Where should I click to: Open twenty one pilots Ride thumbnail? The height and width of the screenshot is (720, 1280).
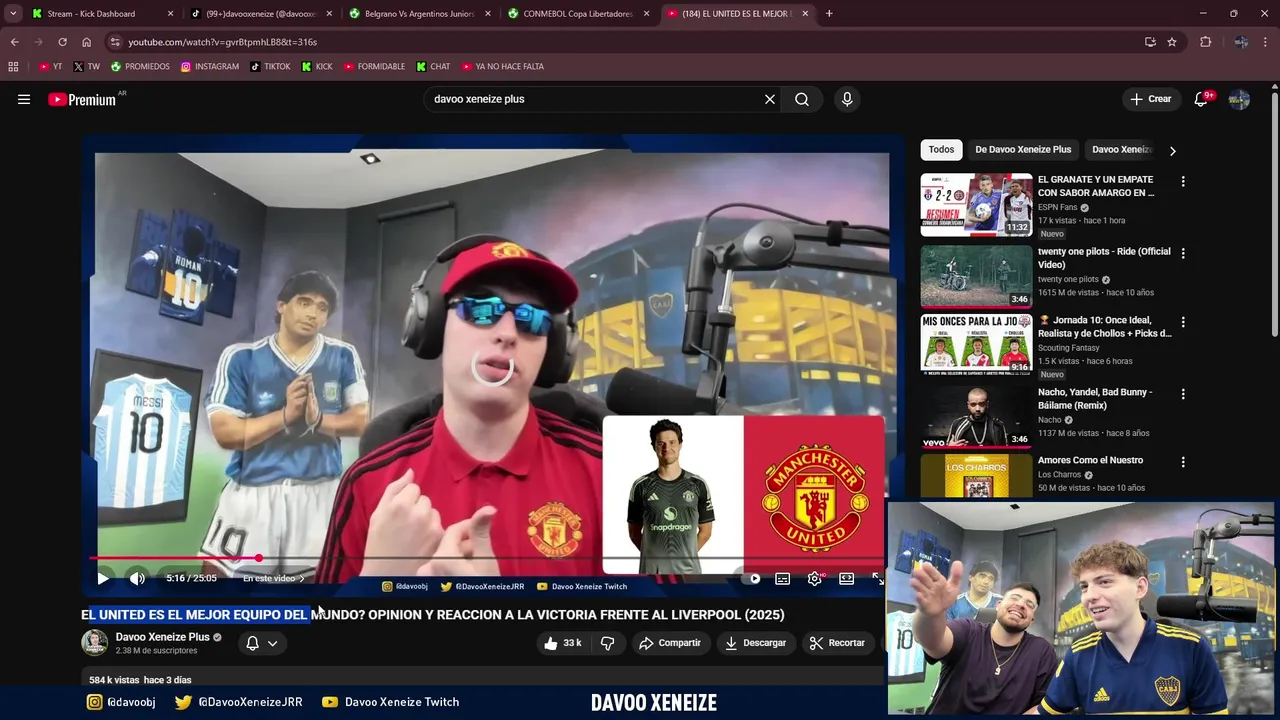(x=976, y=276)
